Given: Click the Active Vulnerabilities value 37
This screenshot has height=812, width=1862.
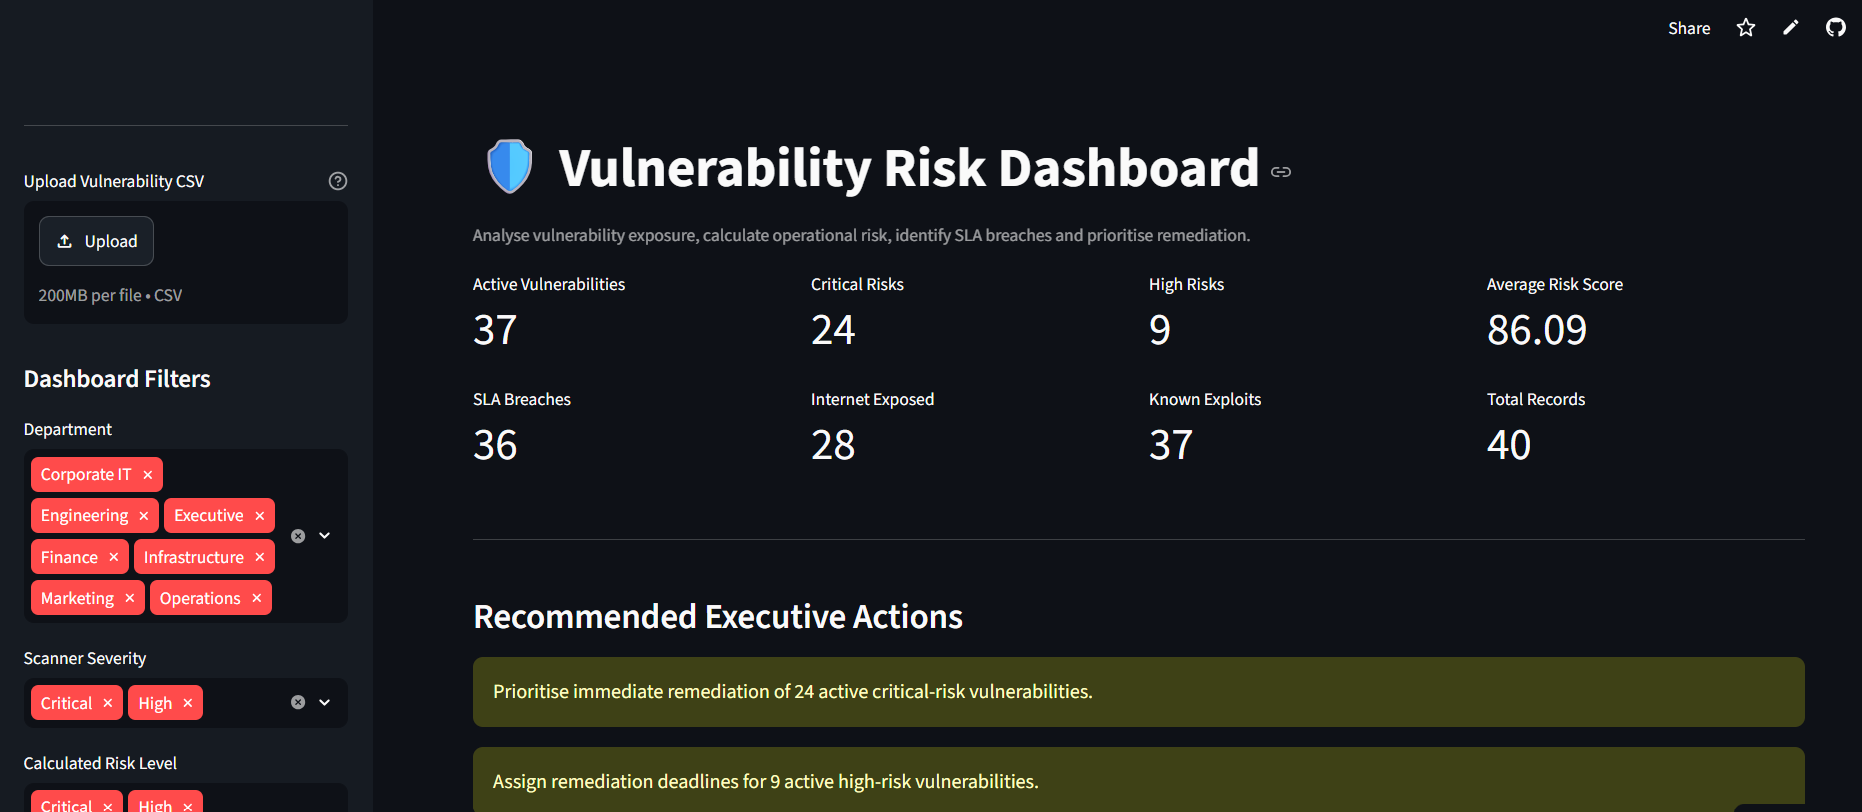Looking at the screenshot, I should coord(495,330).
